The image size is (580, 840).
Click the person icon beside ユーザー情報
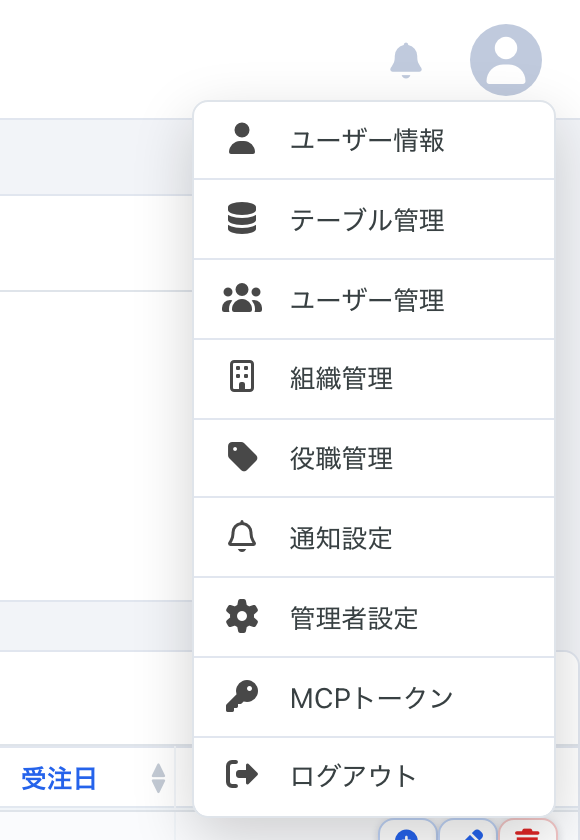(242, 139)
